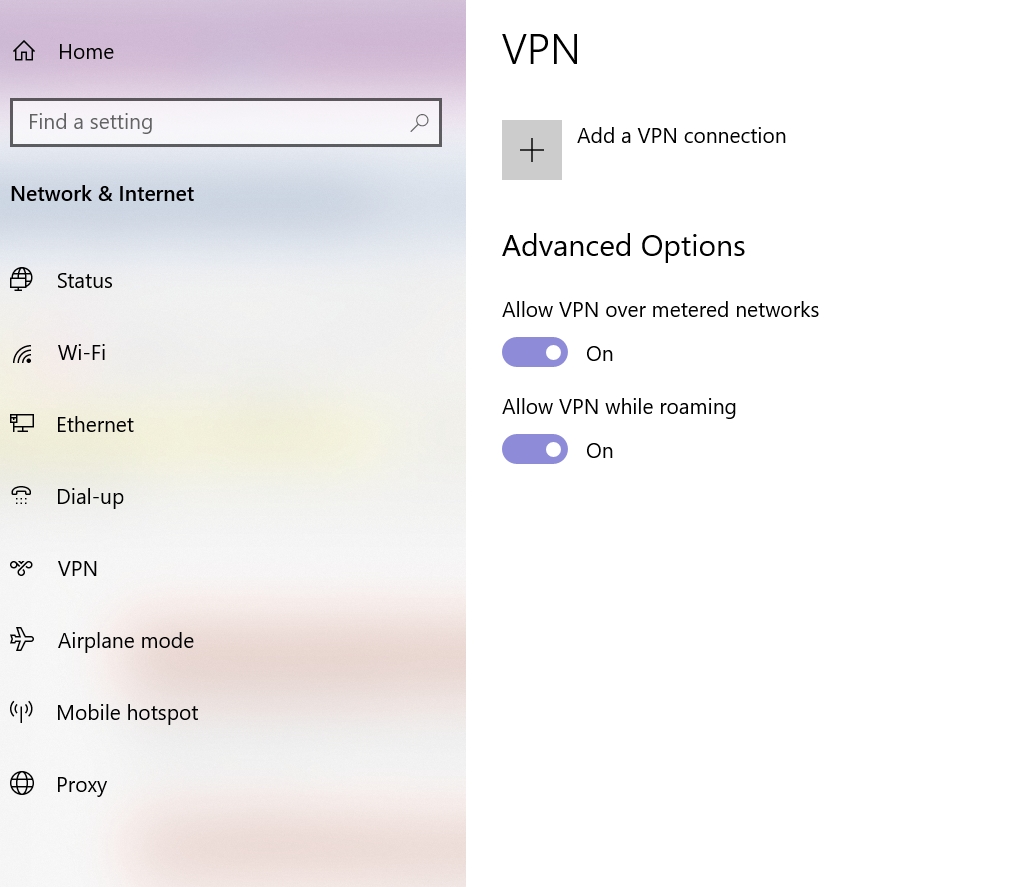Click the Airplane mode plane icon

click(x=22, y=639)
